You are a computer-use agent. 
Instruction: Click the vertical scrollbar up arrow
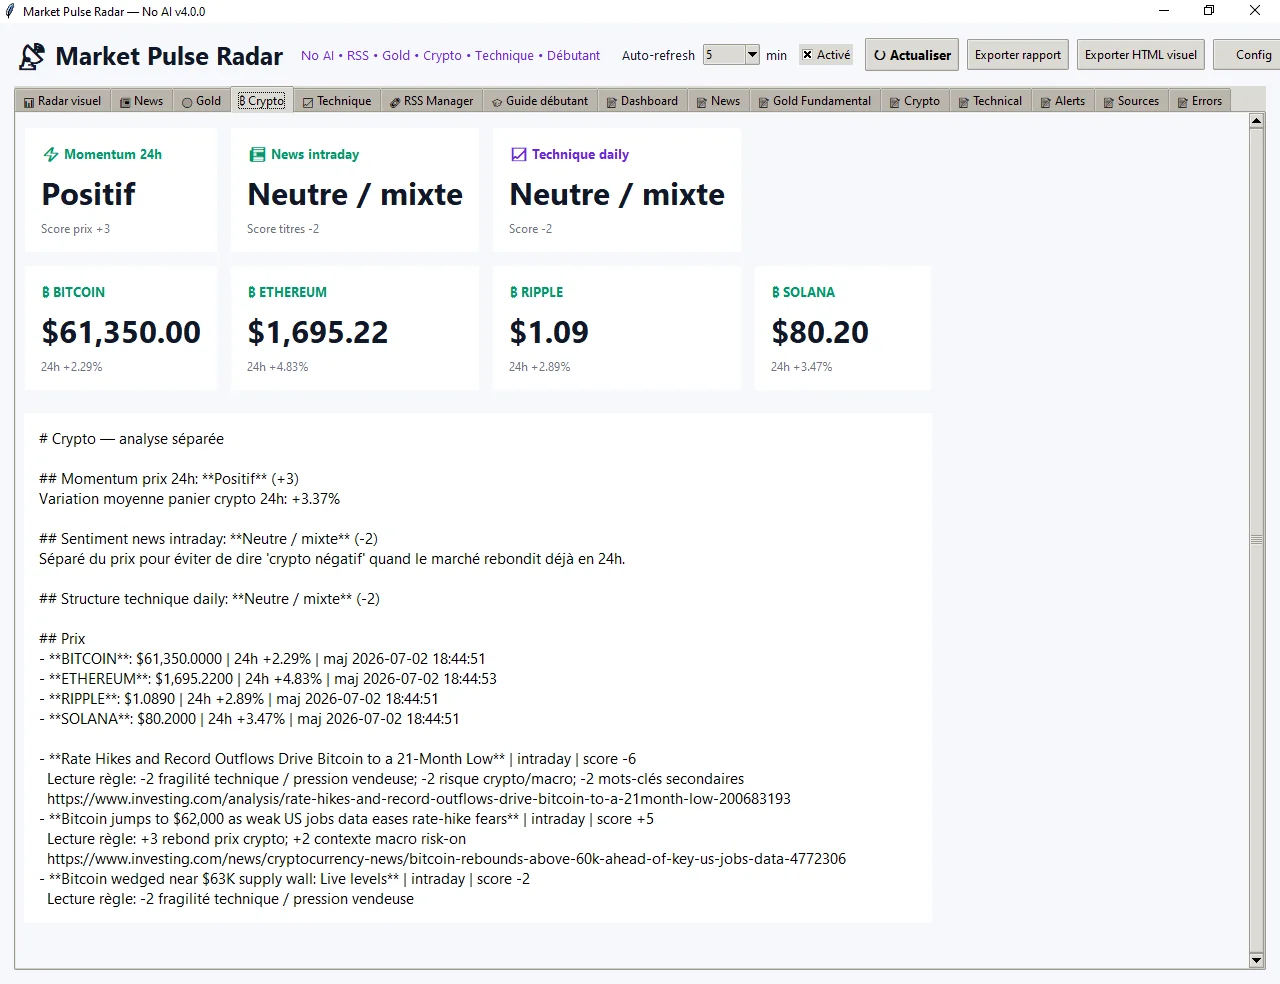click(x=1257, y=121)
